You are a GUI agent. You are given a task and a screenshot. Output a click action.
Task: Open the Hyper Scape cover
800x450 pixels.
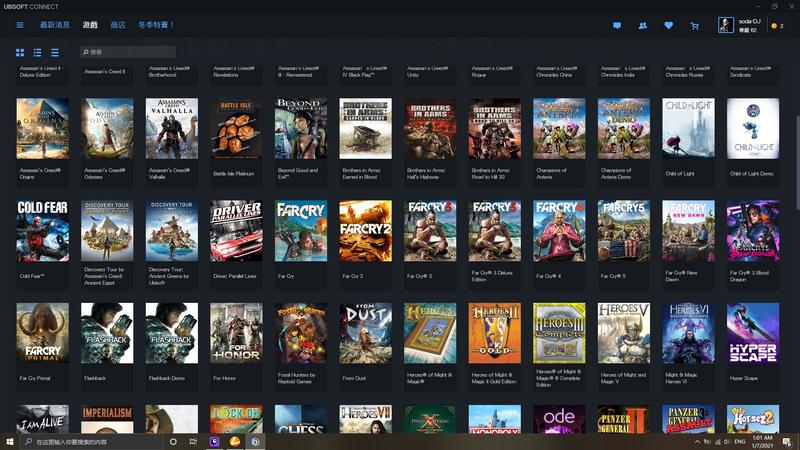[x=753, y=333]
